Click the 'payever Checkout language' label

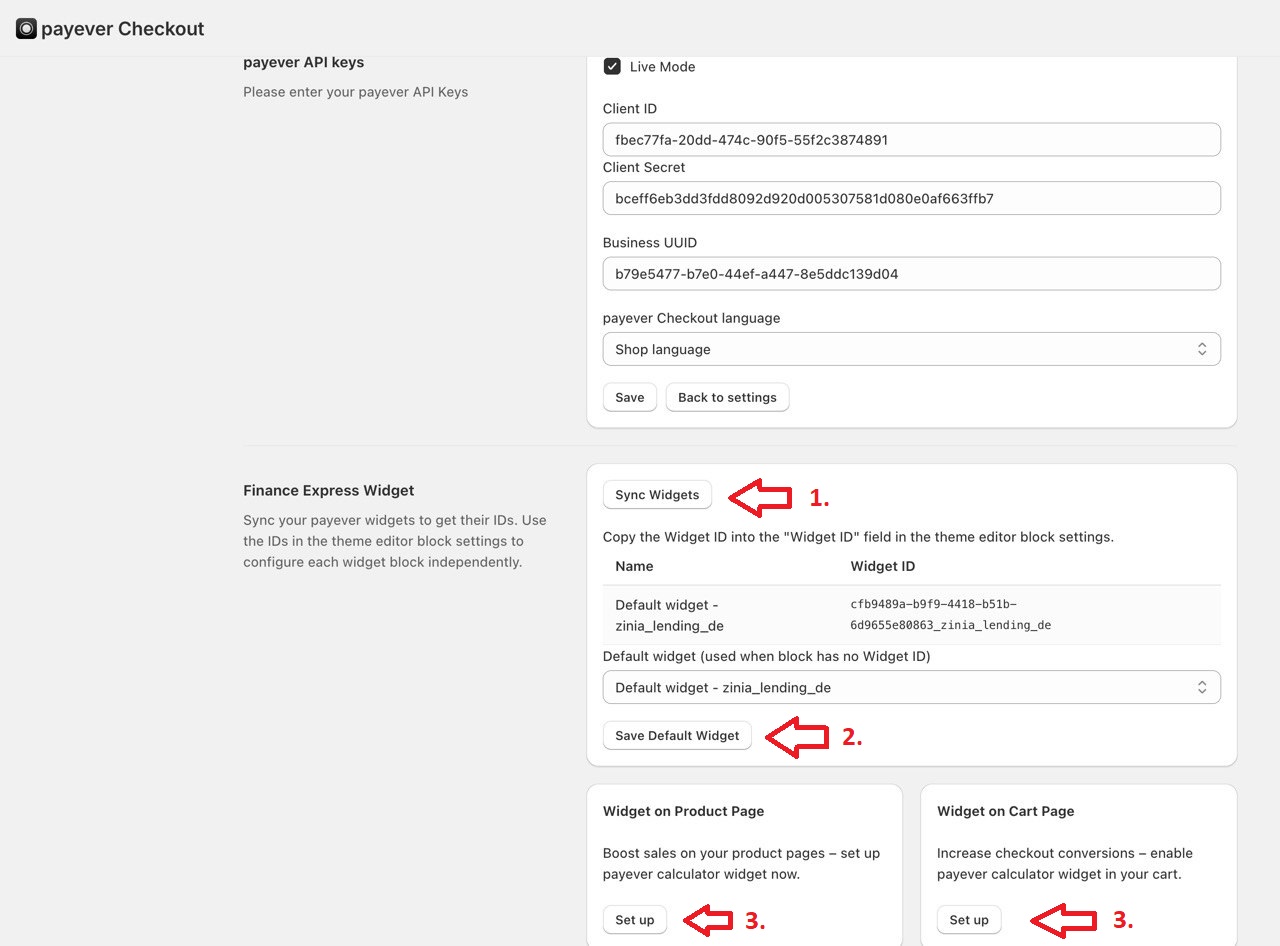(691, 318)
